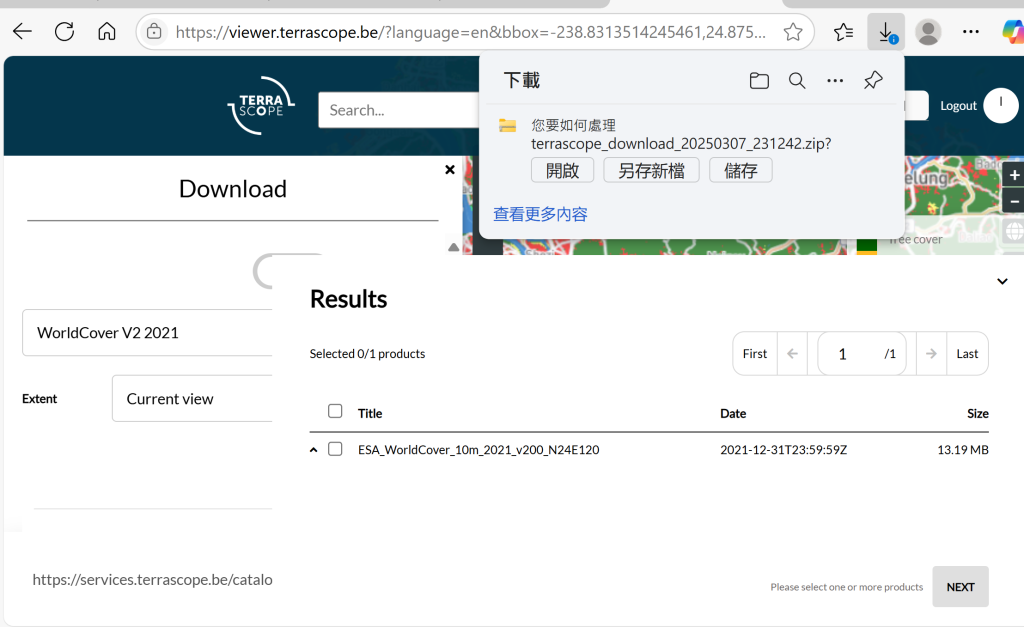Search downloads with the magnifier icon

pos(797,80)
